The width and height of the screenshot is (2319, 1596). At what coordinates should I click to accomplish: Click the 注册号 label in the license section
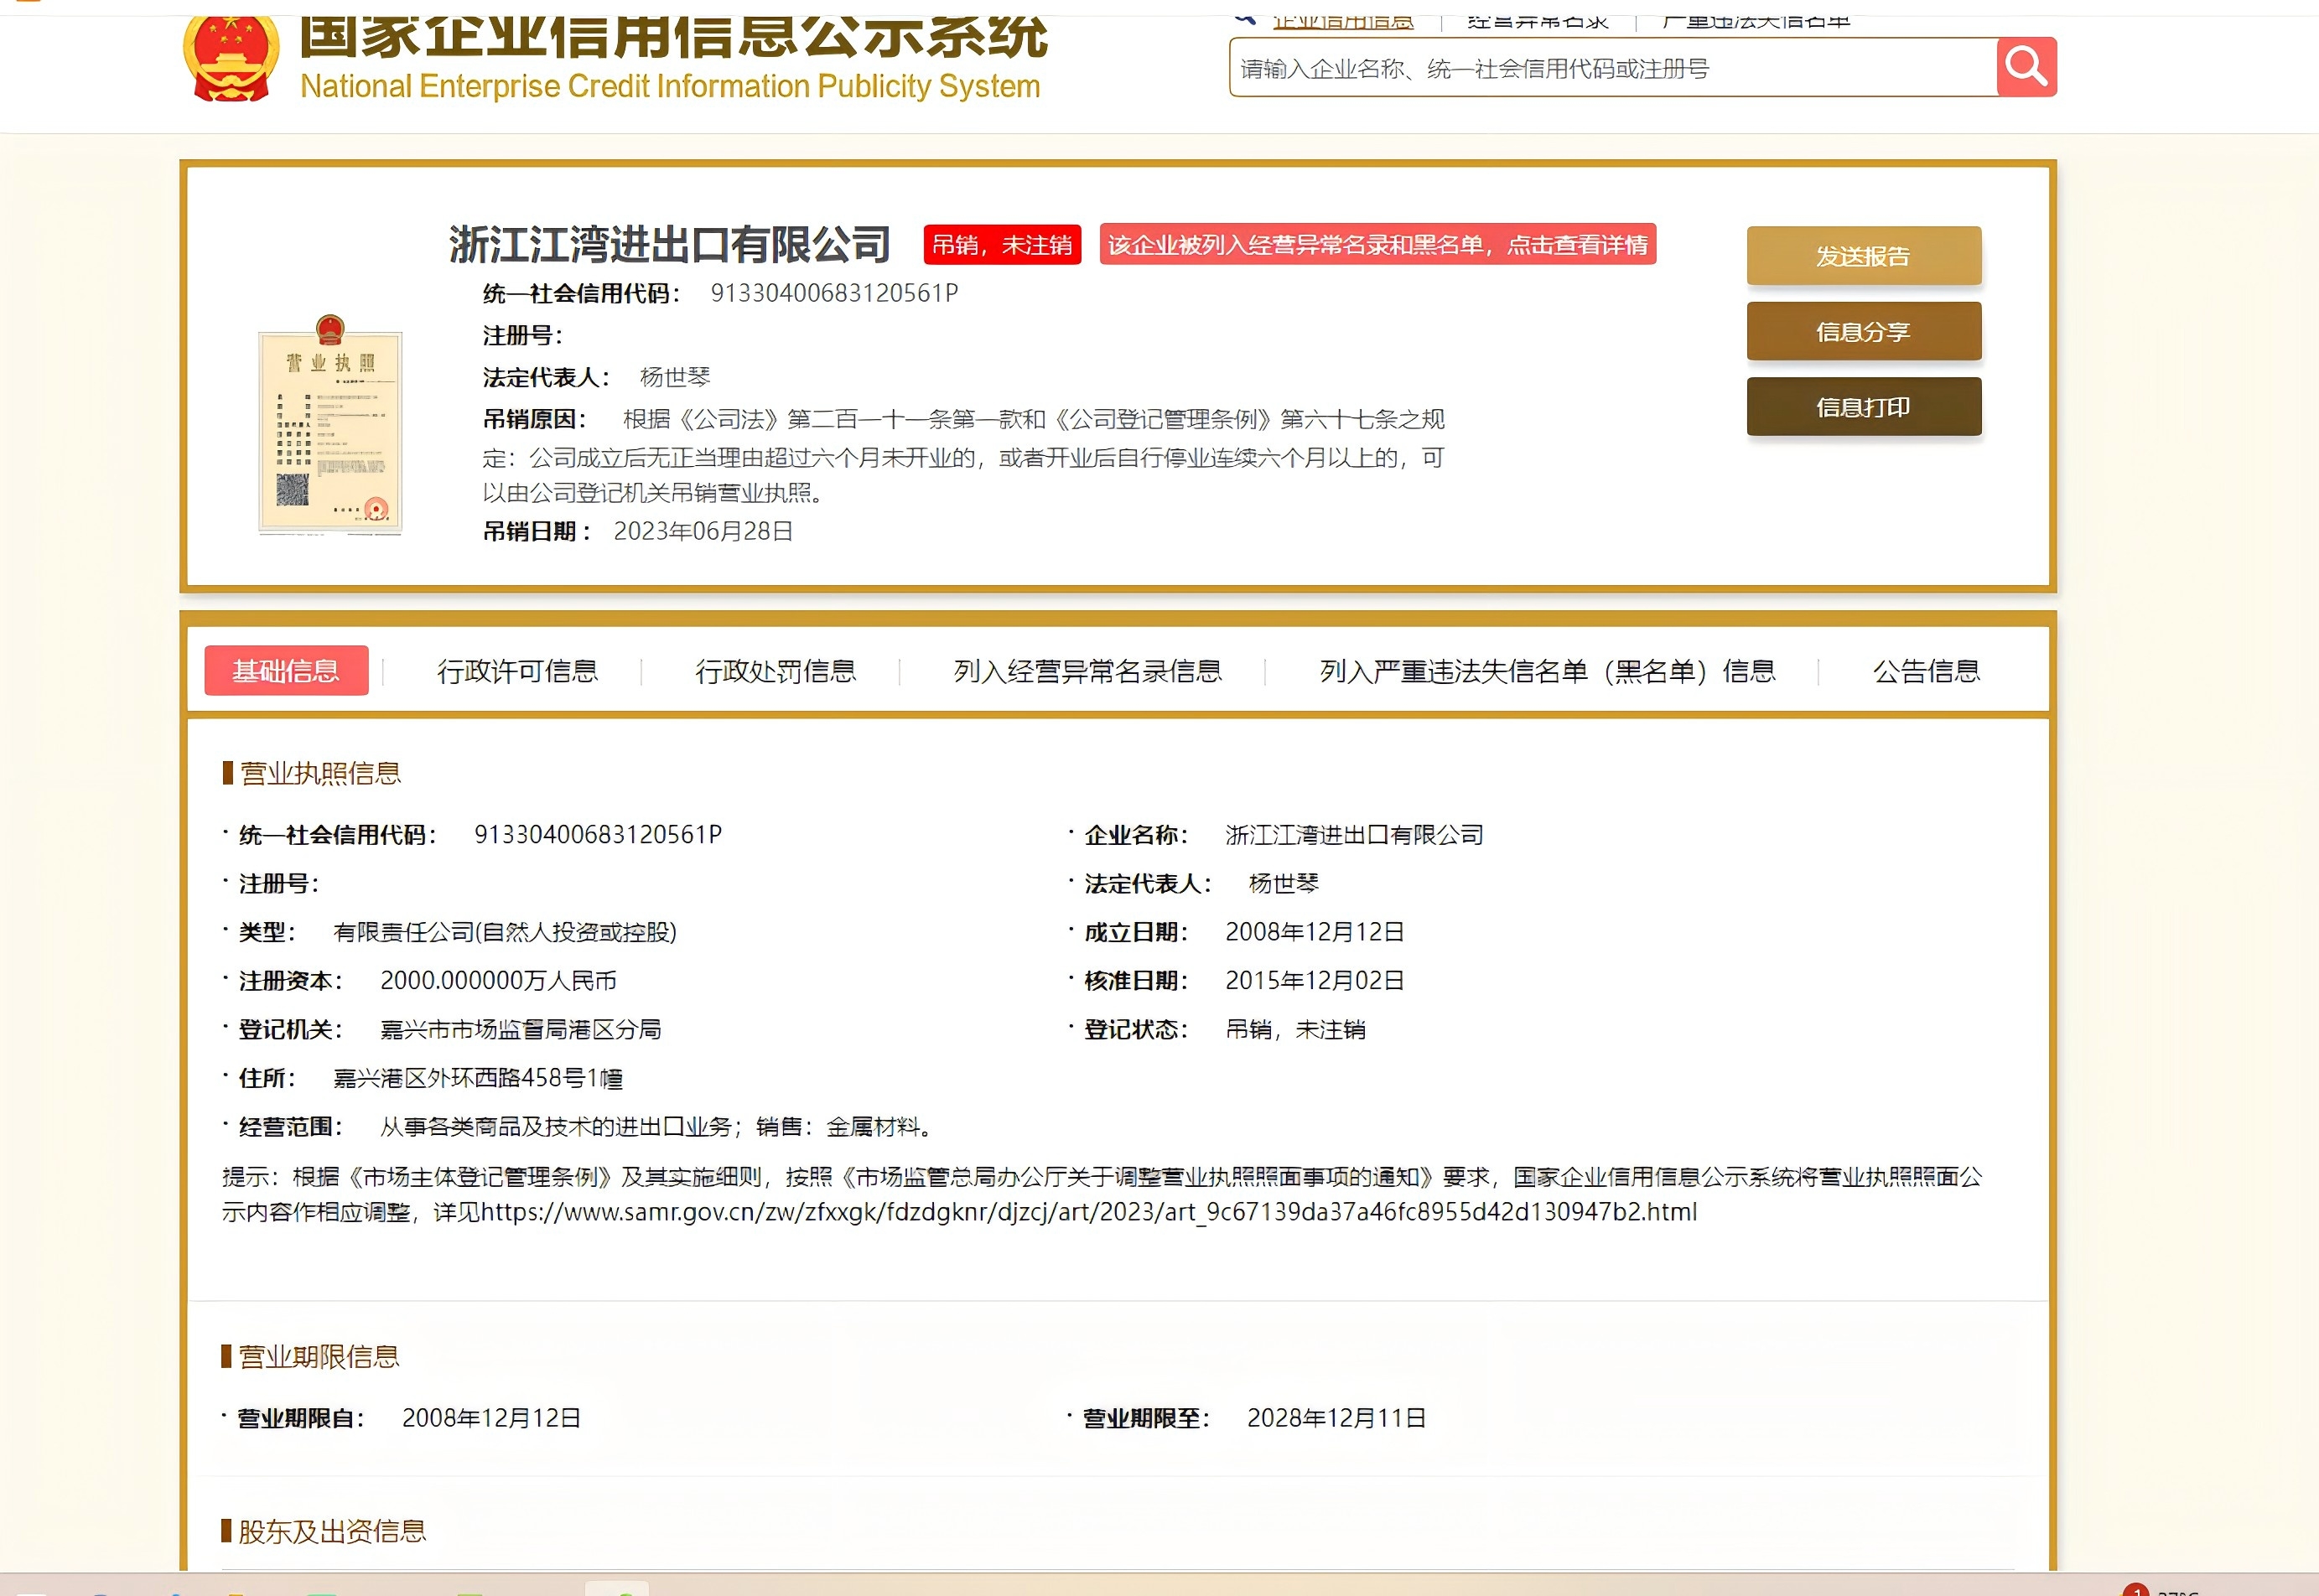[x=278, y=883]
